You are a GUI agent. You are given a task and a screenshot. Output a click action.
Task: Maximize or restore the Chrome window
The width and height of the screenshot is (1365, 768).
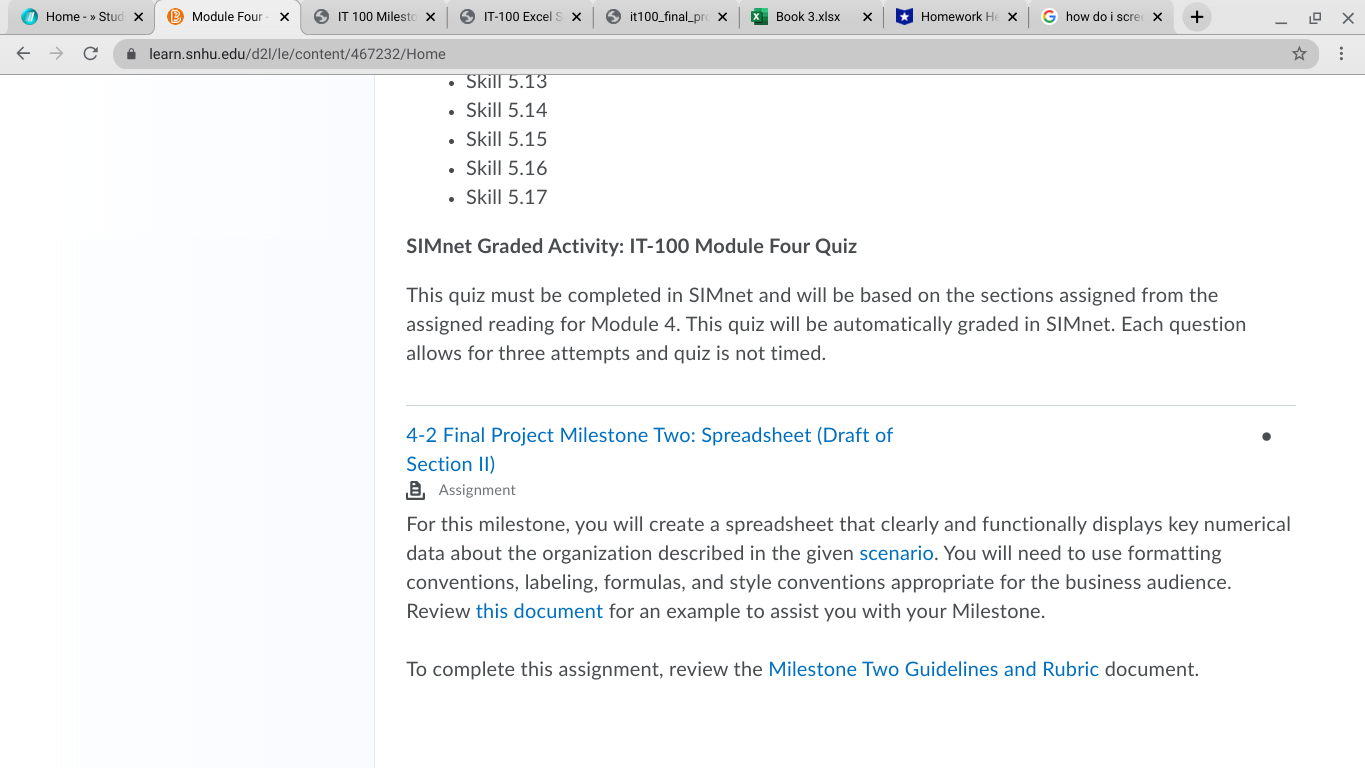(x=1314, y=18)
